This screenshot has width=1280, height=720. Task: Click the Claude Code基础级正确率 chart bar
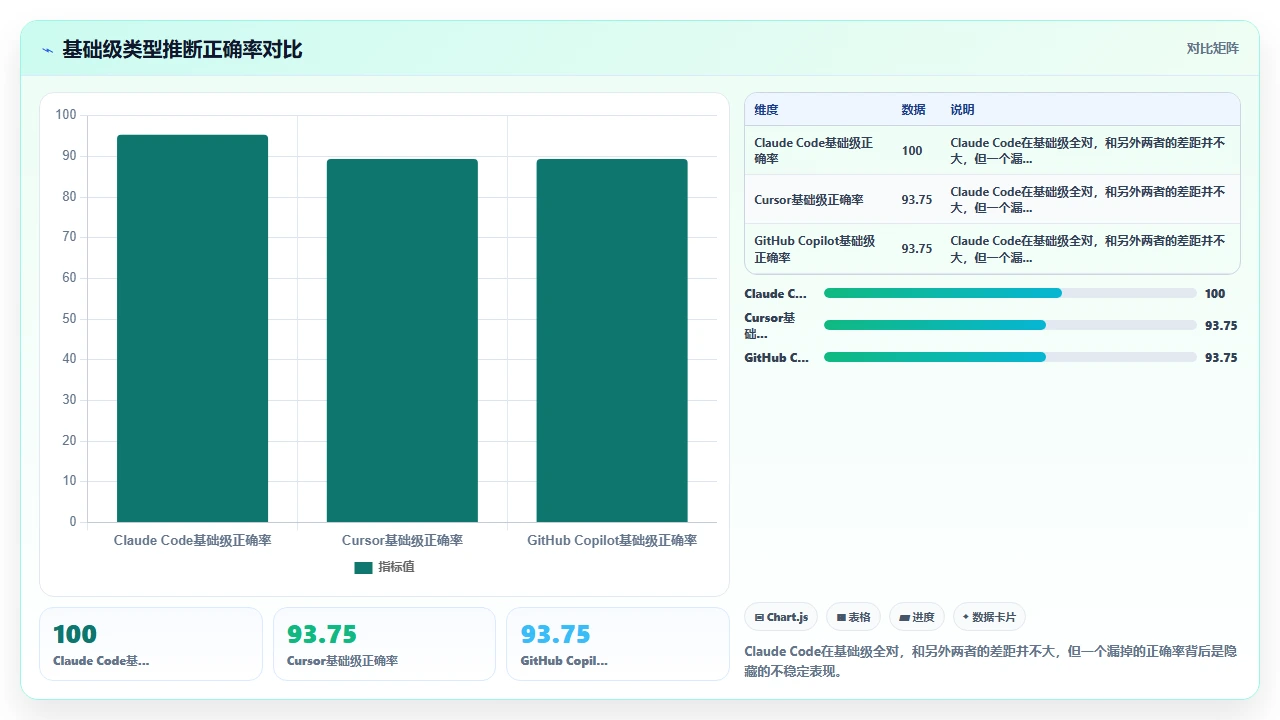coord(192,328)
